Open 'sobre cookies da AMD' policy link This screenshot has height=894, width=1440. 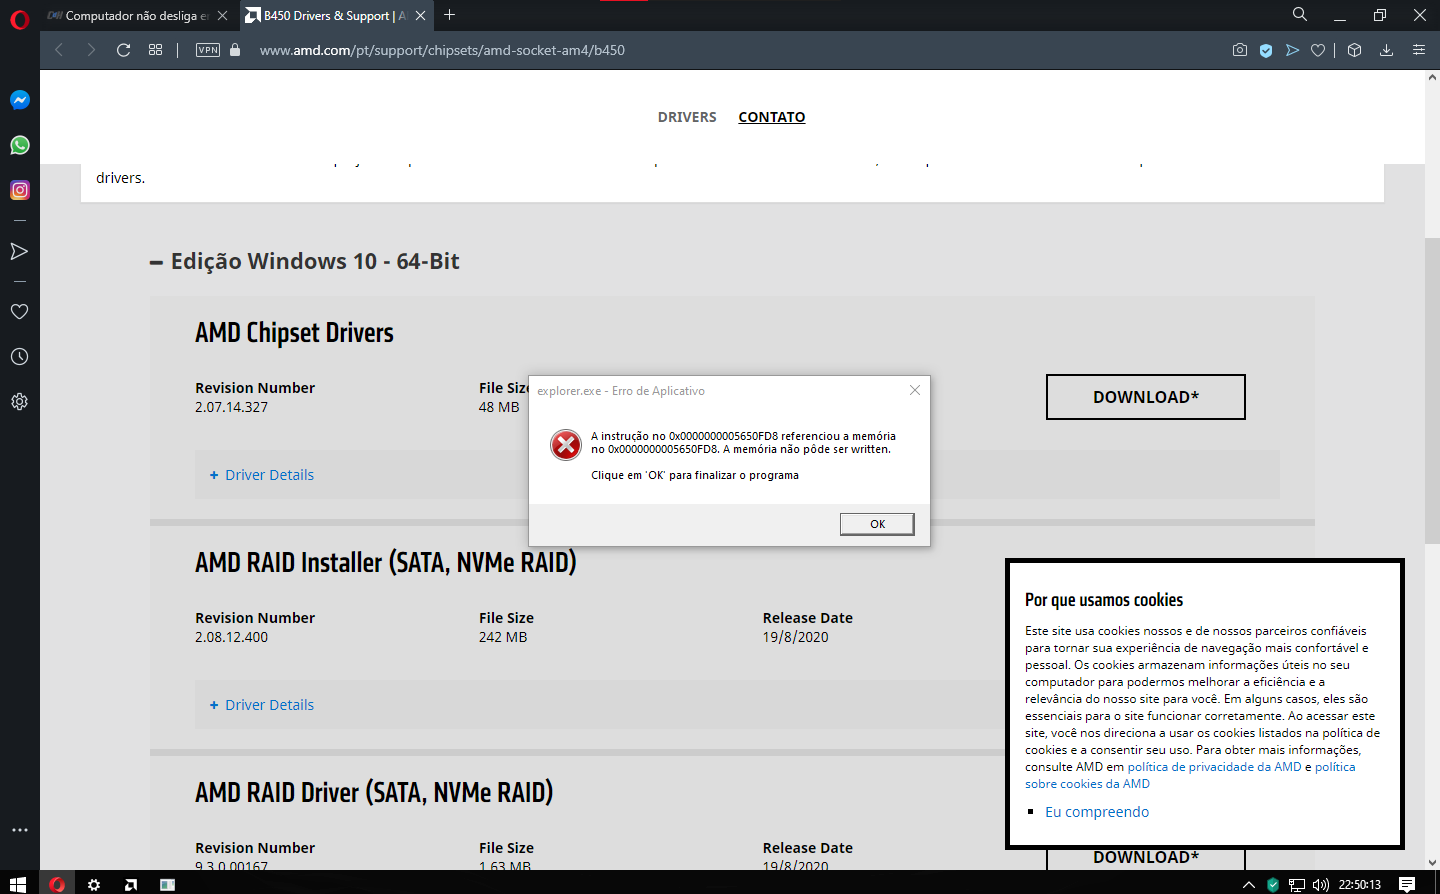tap(1087, 784)
